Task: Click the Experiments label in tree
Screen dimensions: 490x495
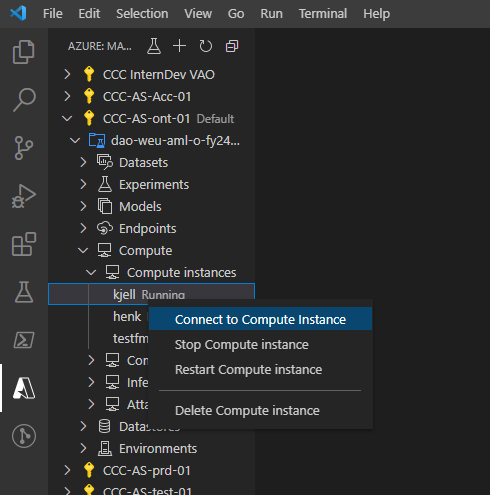Action: (154, 184)
